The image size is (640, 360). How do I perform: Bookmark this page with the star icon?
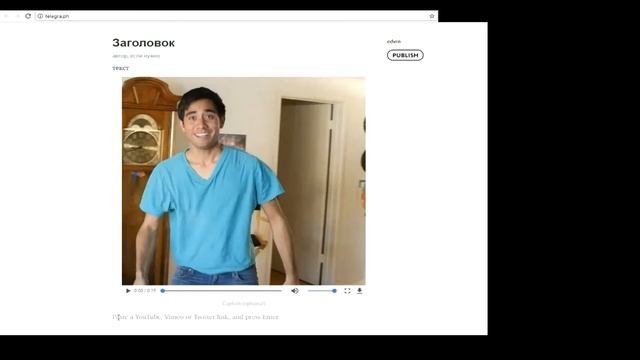[432, 16]
